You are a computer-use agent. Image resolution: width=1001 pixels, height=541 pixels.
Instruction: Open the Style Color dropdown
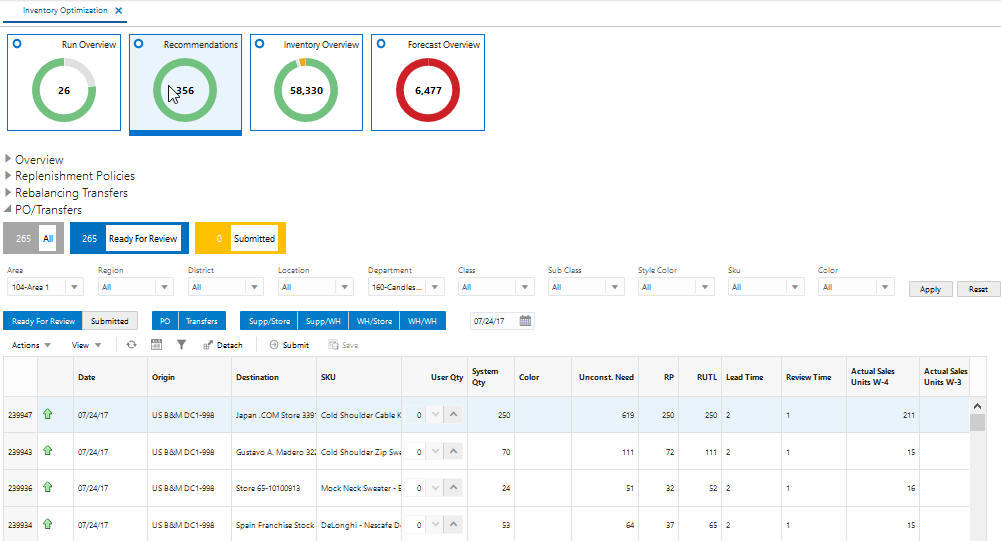click(704, 287)
